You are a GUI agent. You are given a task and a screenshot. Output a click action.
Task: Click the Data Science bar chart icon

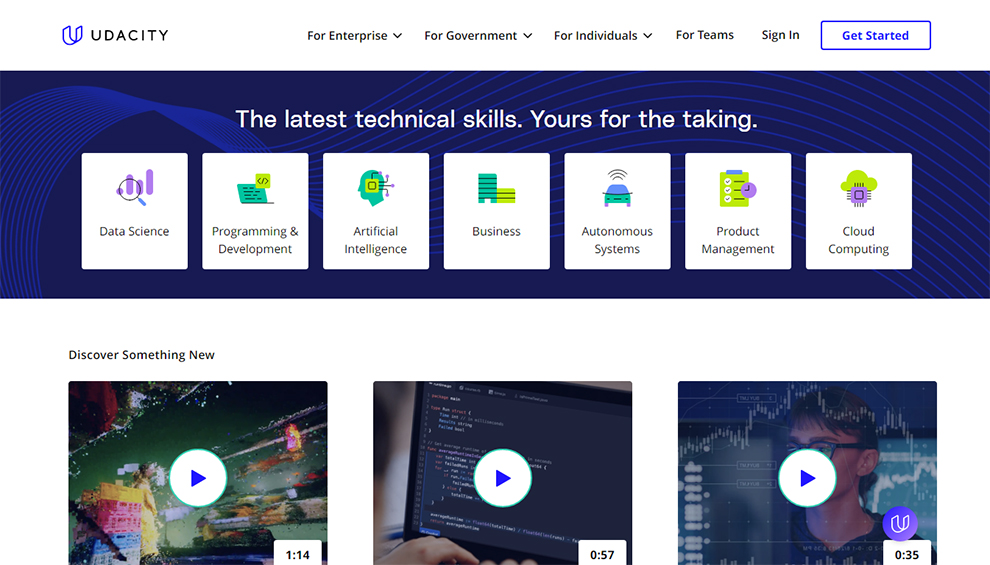(x=134, y=187)
